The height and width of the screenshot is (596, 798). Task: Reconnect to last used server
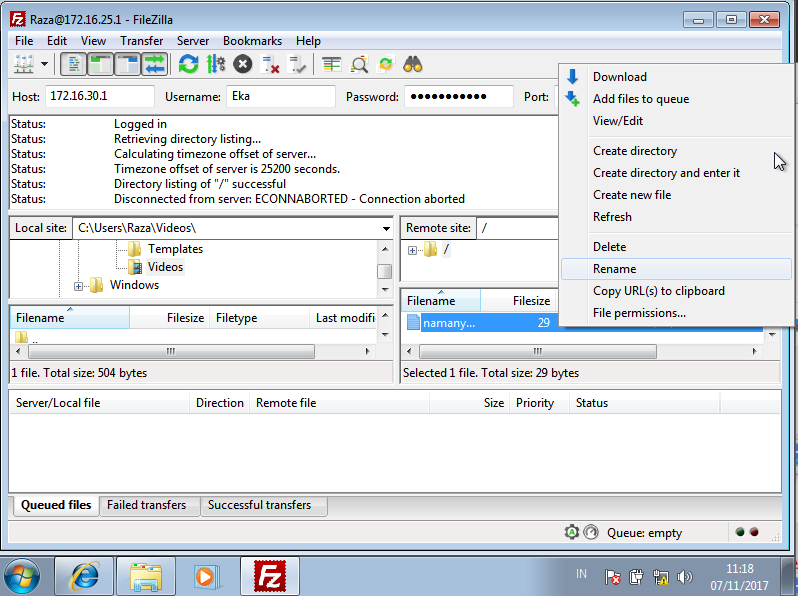coord(297,64)
